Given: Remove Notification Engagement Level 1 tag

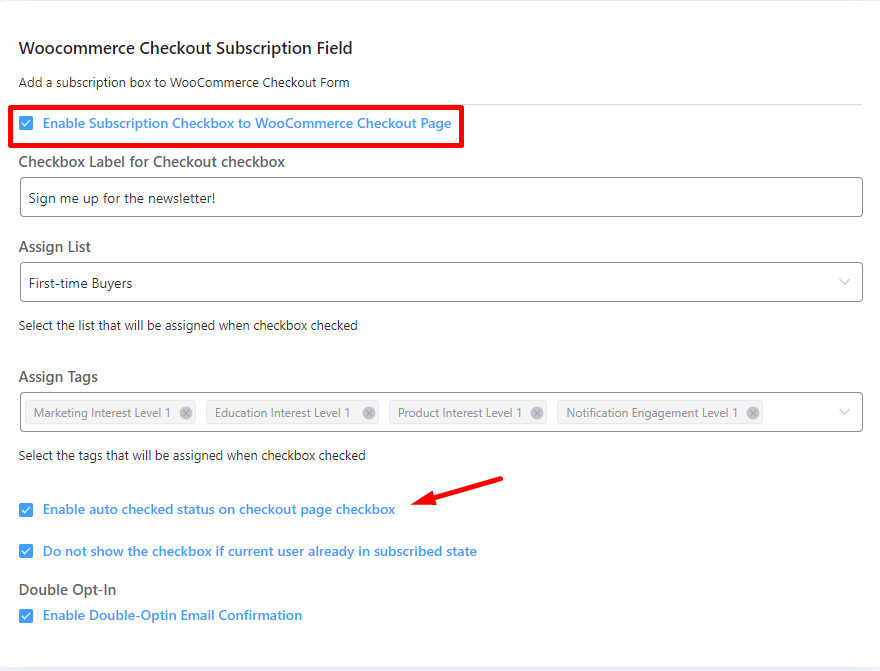Looking at the screenshot, I should [753, 413].
